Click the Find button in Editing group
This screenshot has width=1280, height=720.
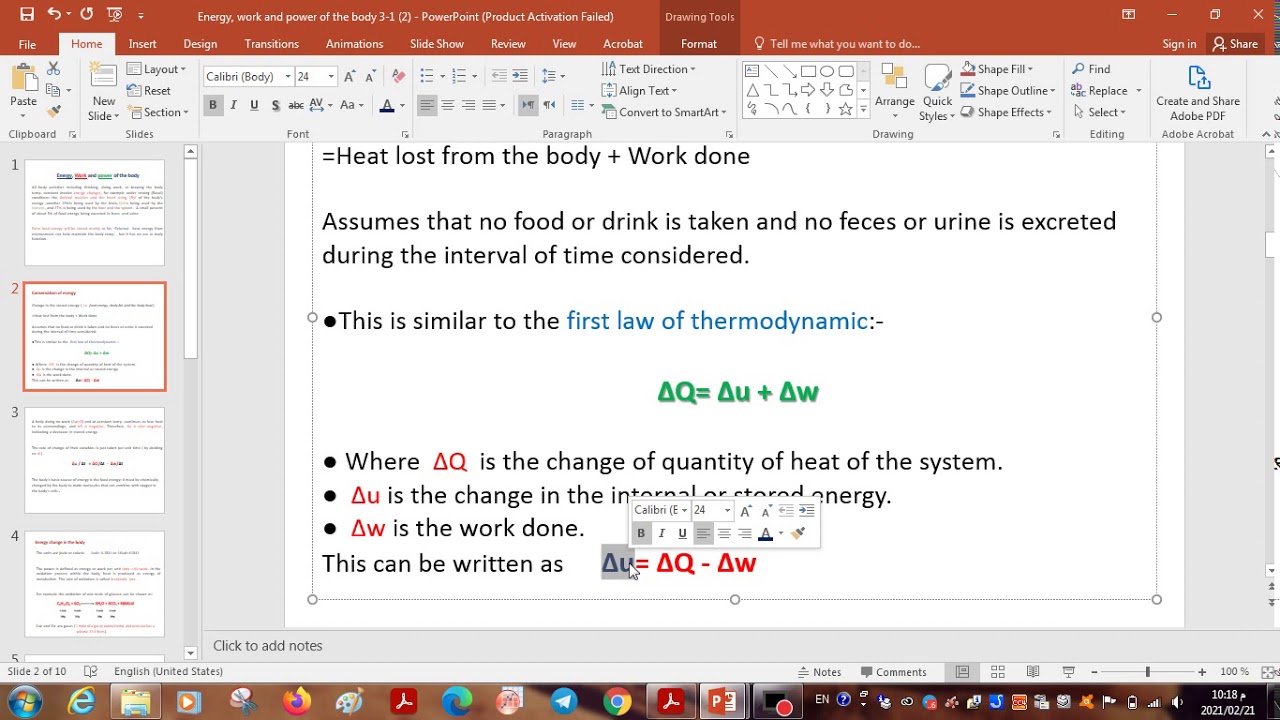tap(1091, 69)
